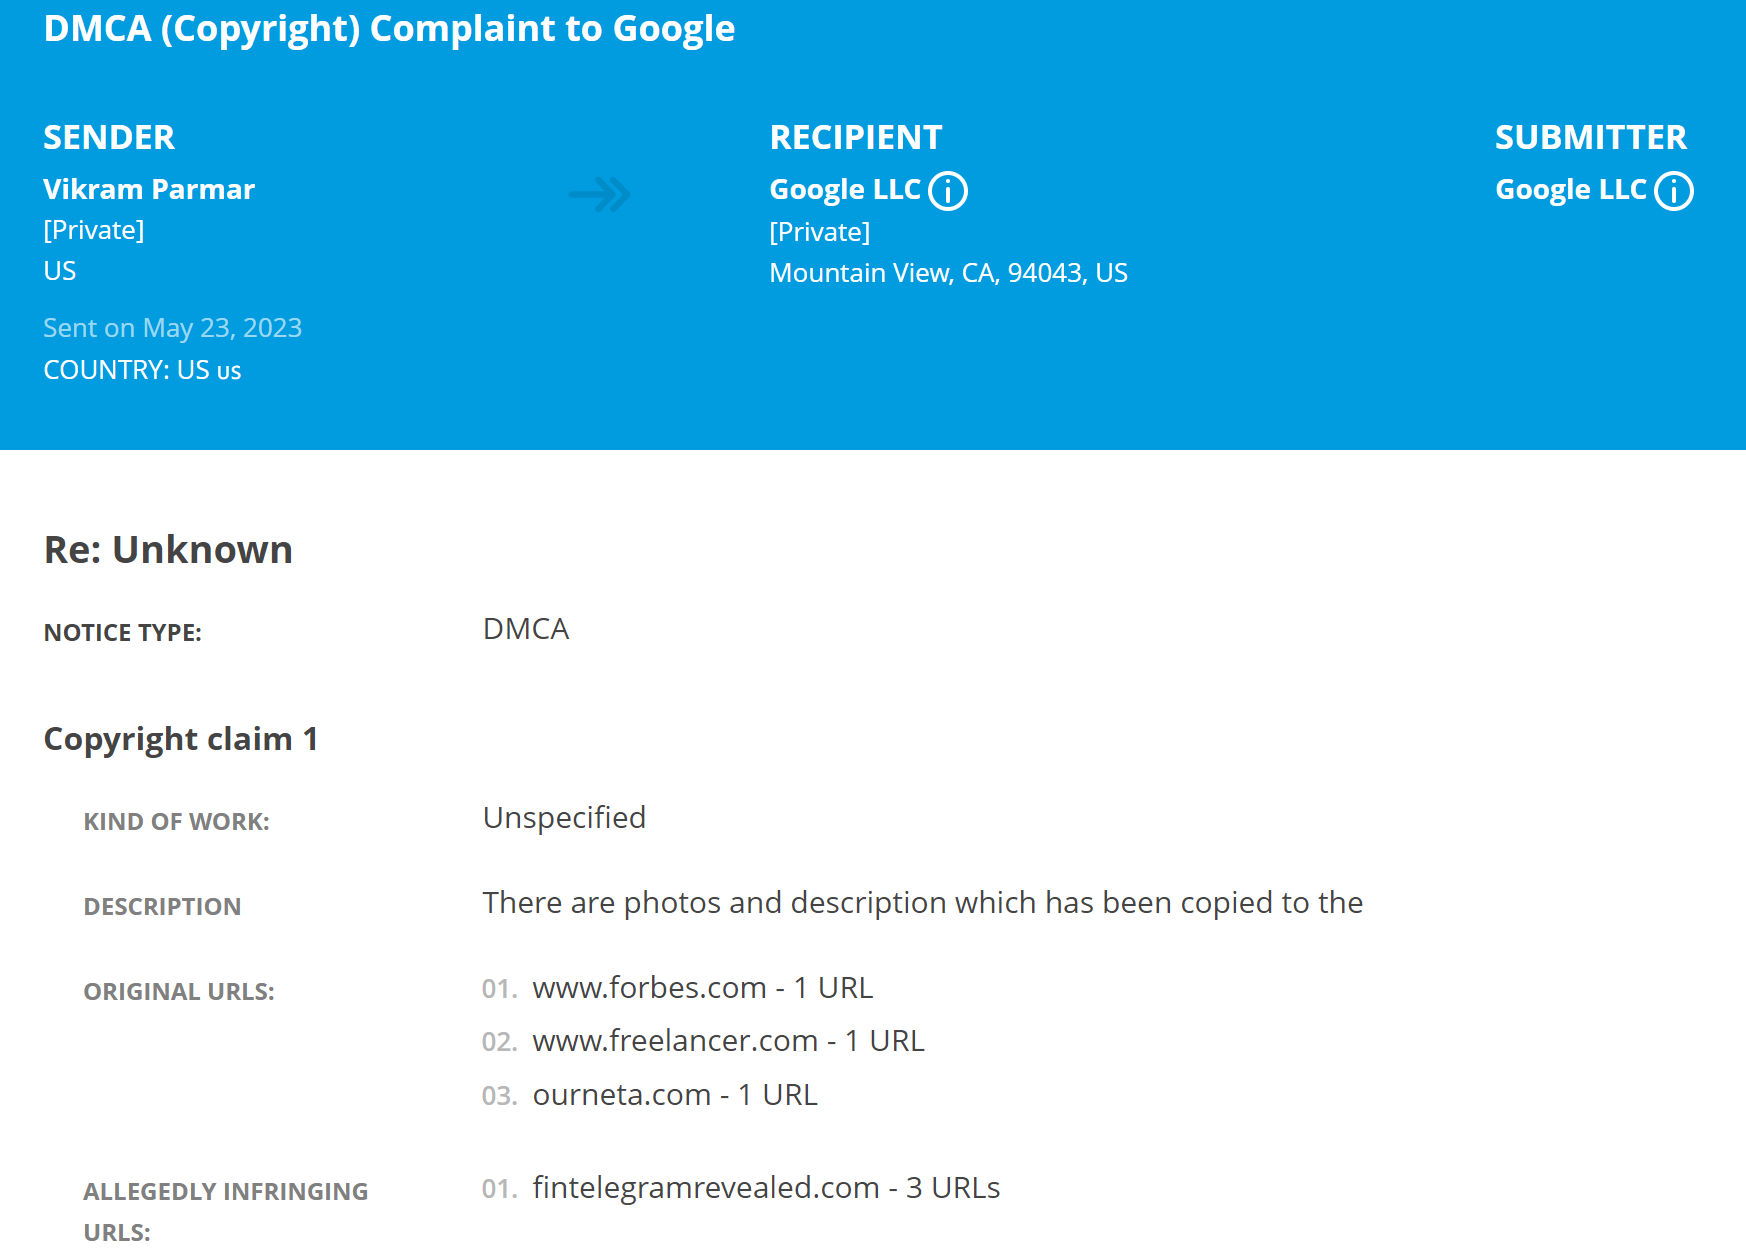Click the Copyright claim 1 heading
Image resolution: width=1746 pixels, height=1256 pixels.
tap(181, 739)
